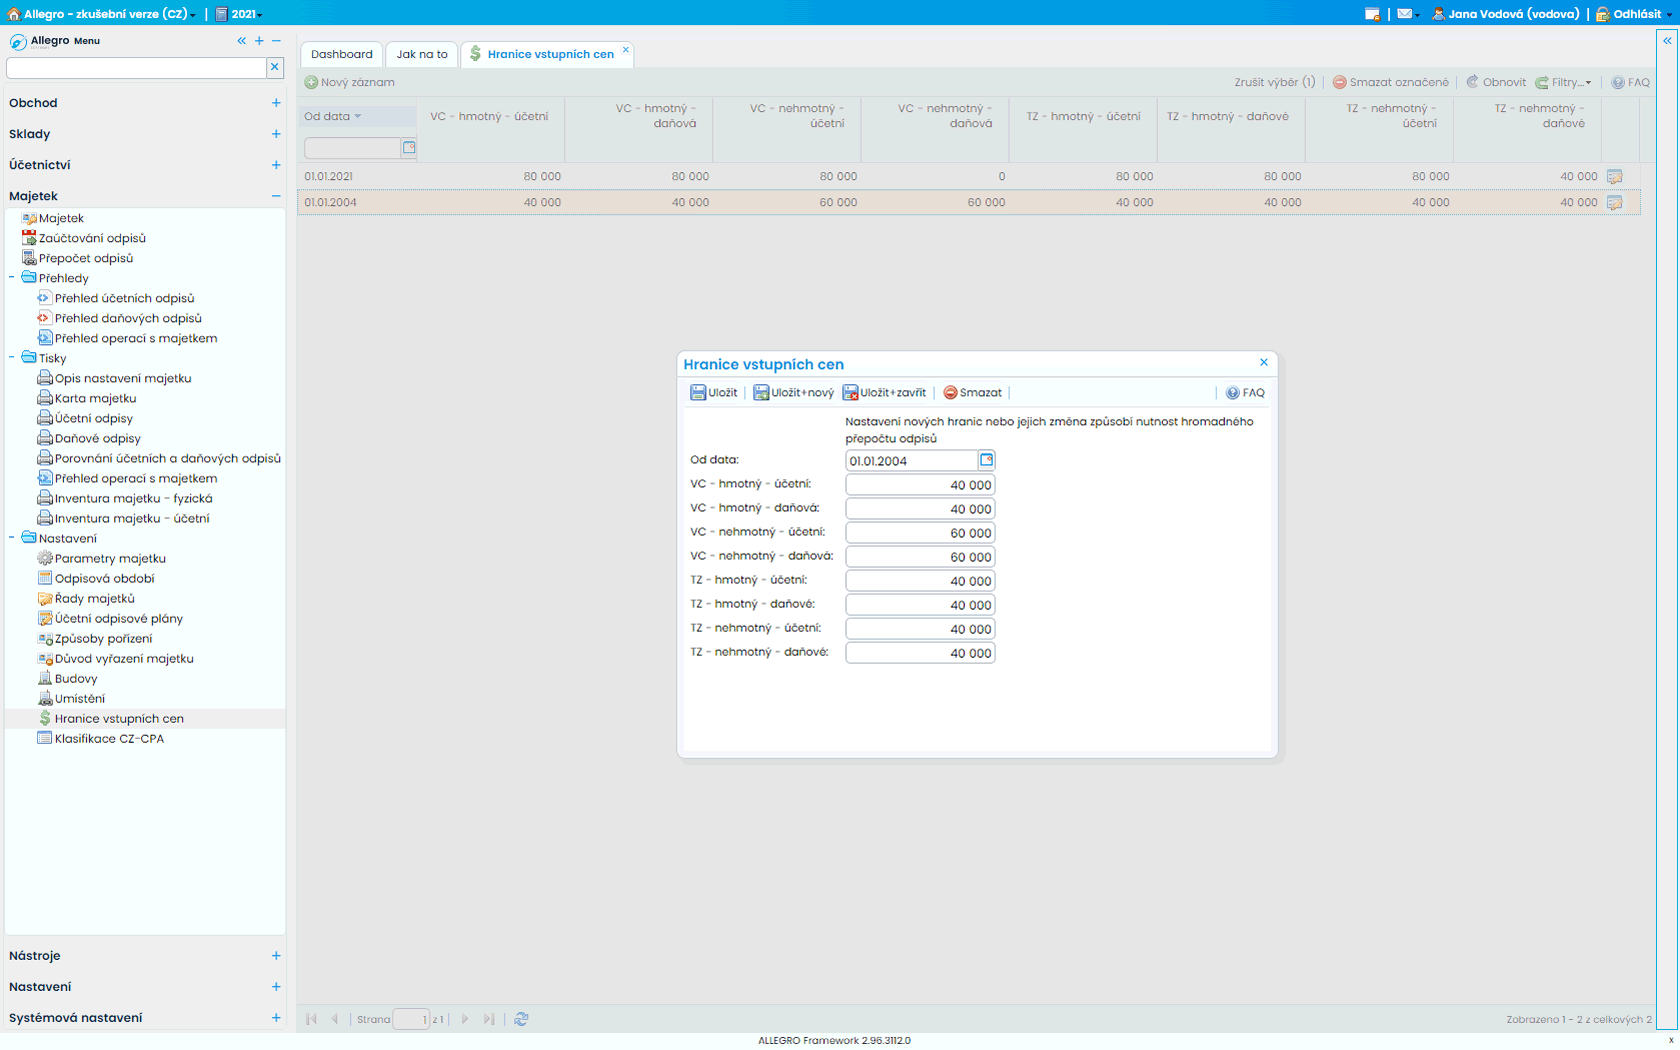Open Jana Vodová user profile

coord(1506,14)
